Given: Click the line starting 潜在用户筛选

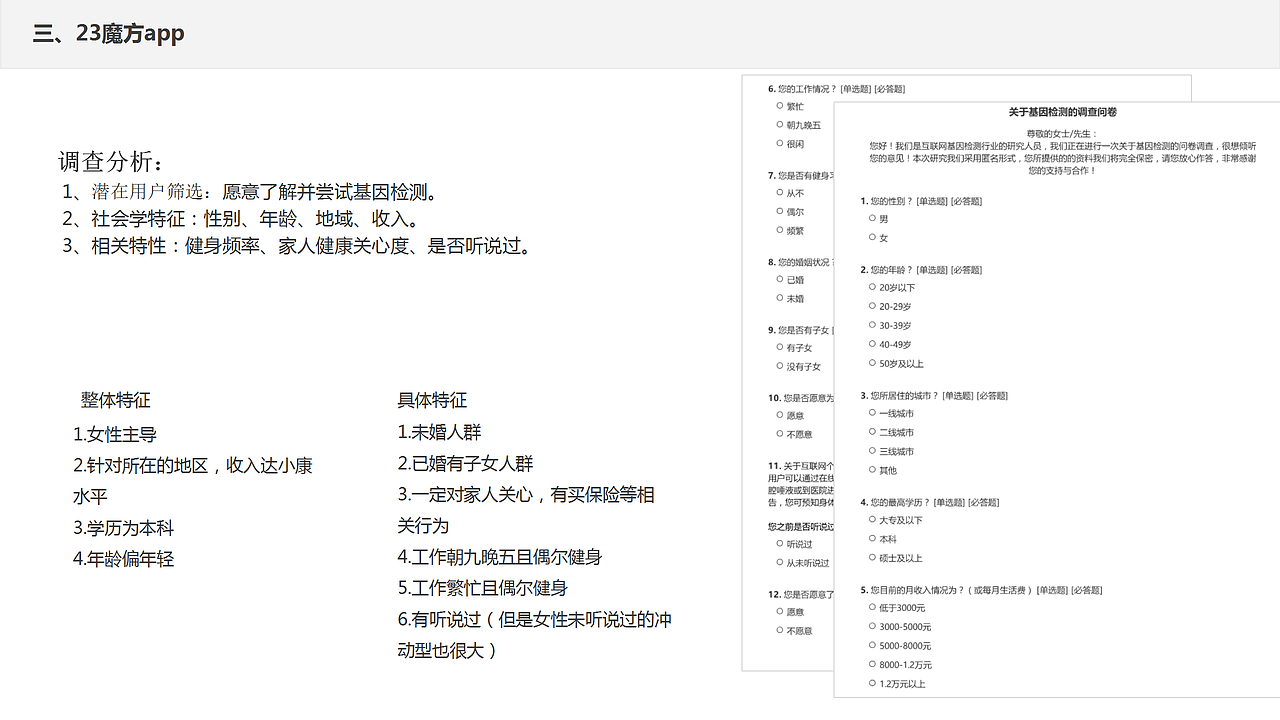Looking at the screenshot, I should click(x=249, y=192).
